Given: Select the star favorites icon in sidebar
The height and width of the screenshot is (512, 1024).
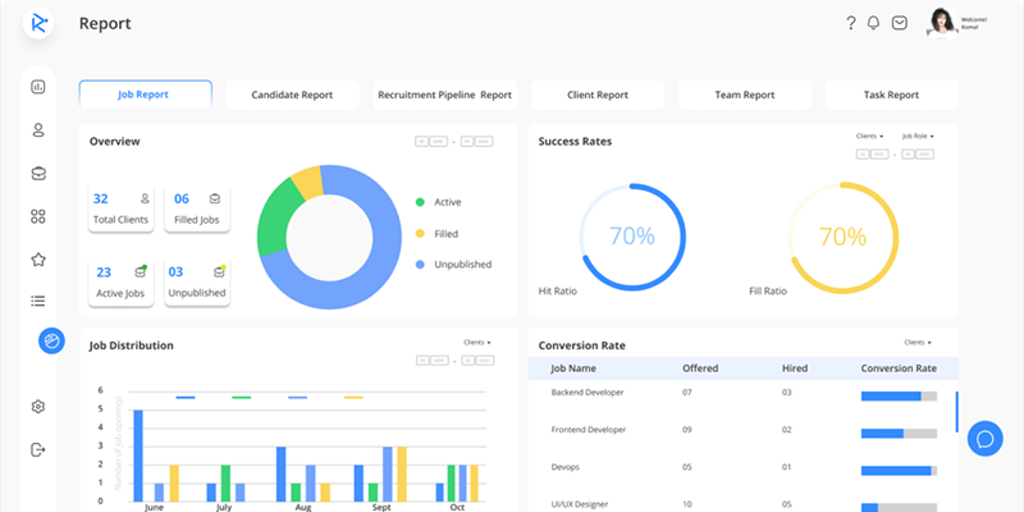Looking at the screenshot, I should [38, 260].
